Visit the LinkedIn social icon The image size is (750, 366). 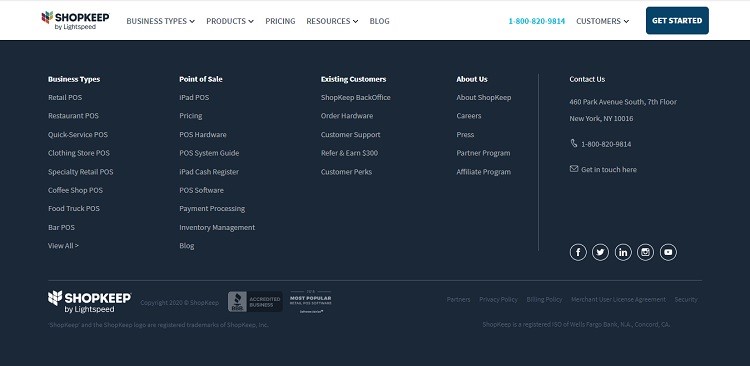click(623, 252)
